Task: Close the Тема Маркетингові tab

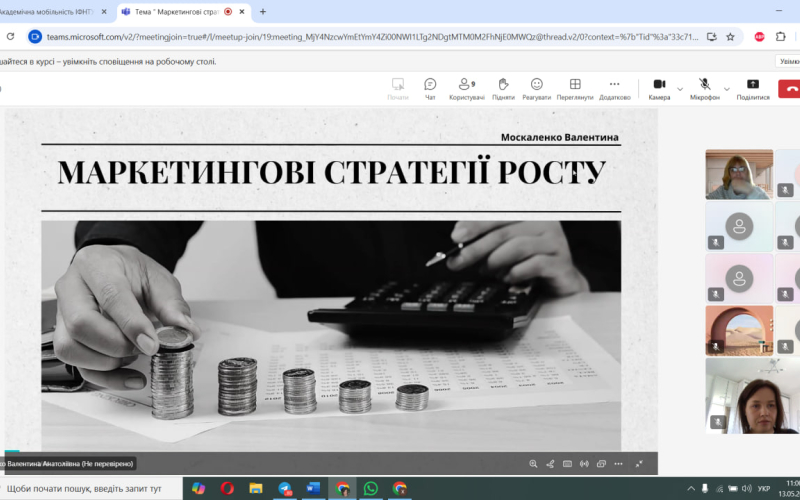Action: (242, 12)
